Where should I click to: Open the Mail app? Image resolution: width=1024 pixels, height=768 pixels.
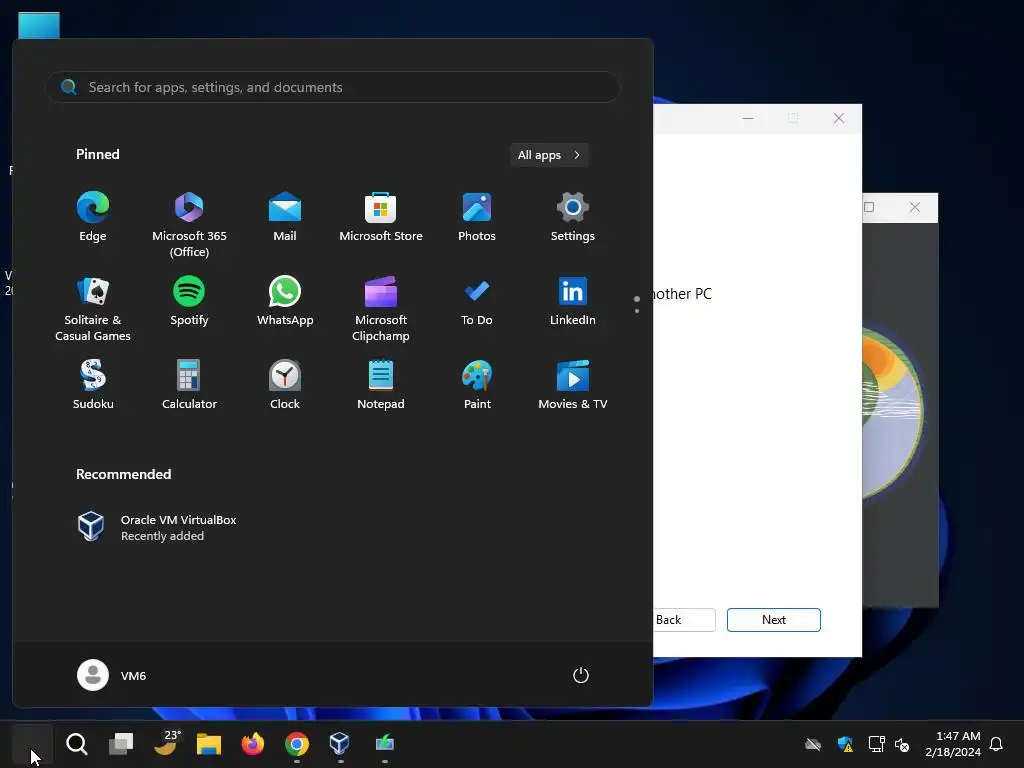pyautogui.click(x=285, y=217)
